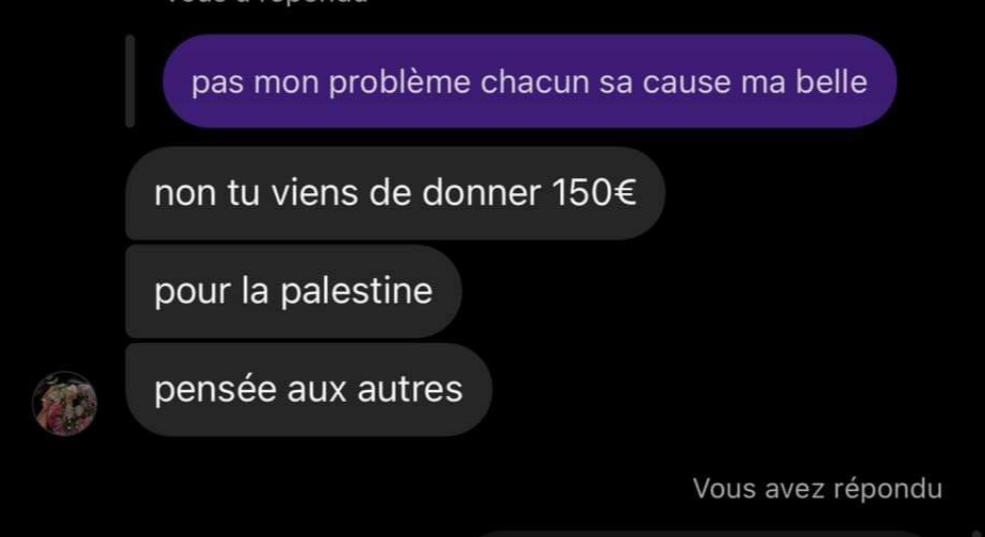Screen dimensions: 985x537
Task: Click the word 'pensée' in the message
Action: pyautogui.click(x=215, y=391)
